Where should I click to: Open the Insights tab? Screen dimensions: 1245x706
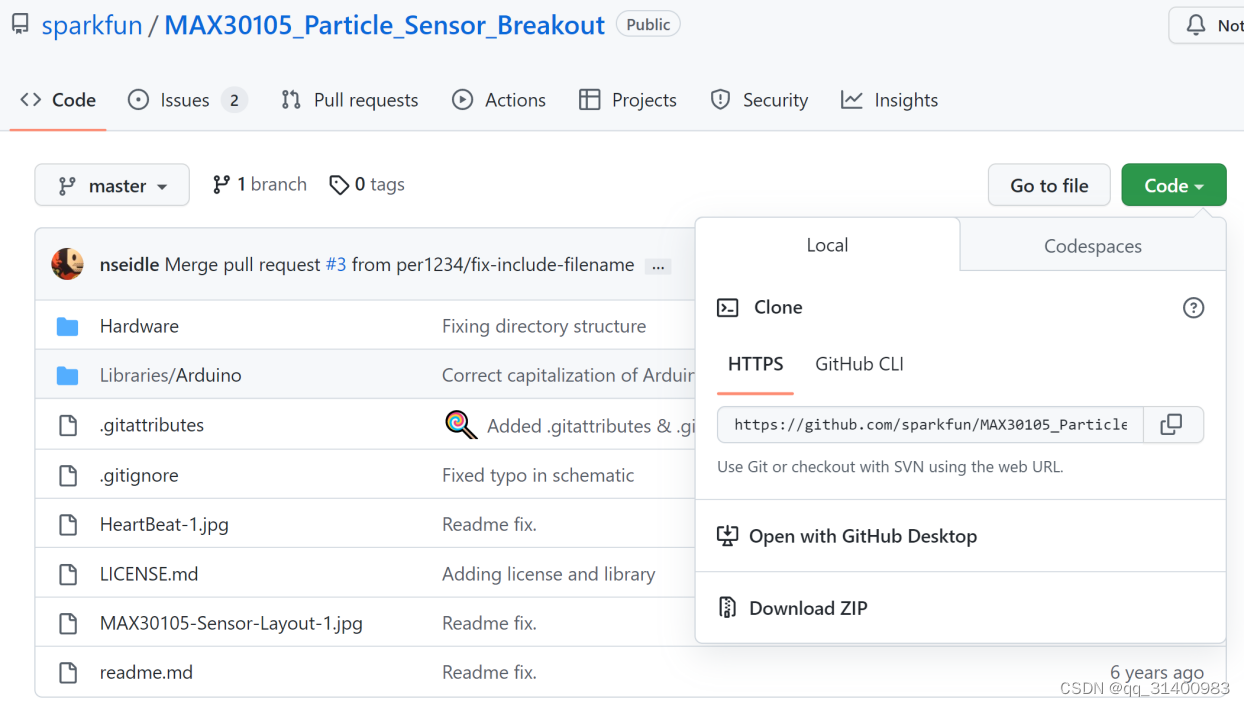pyautogui.click(x=890, y=100)
